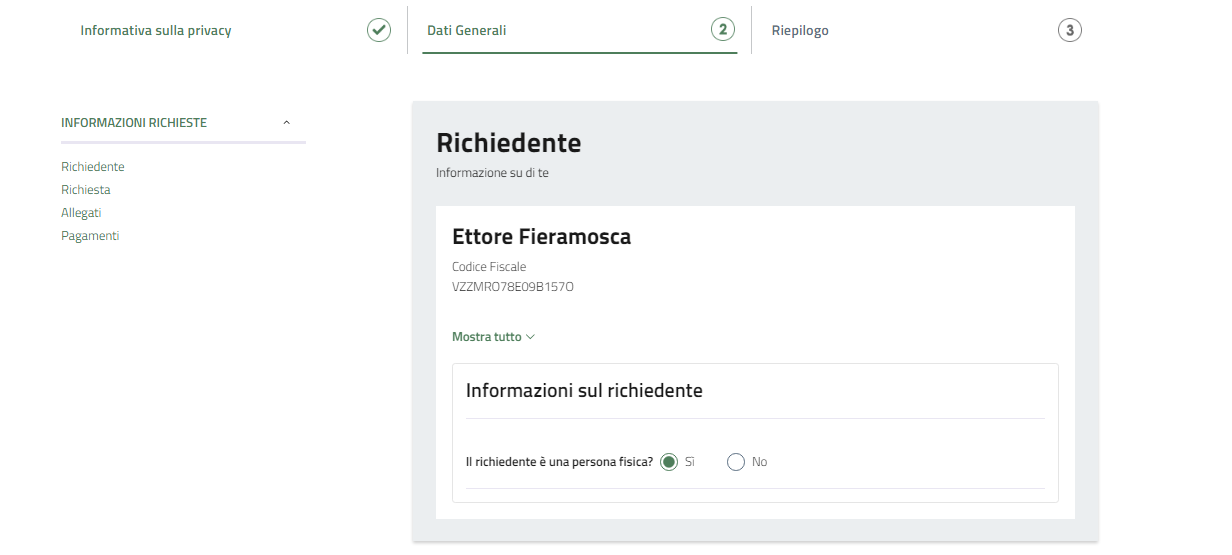Select the Sì radio button

coord(669,462)
